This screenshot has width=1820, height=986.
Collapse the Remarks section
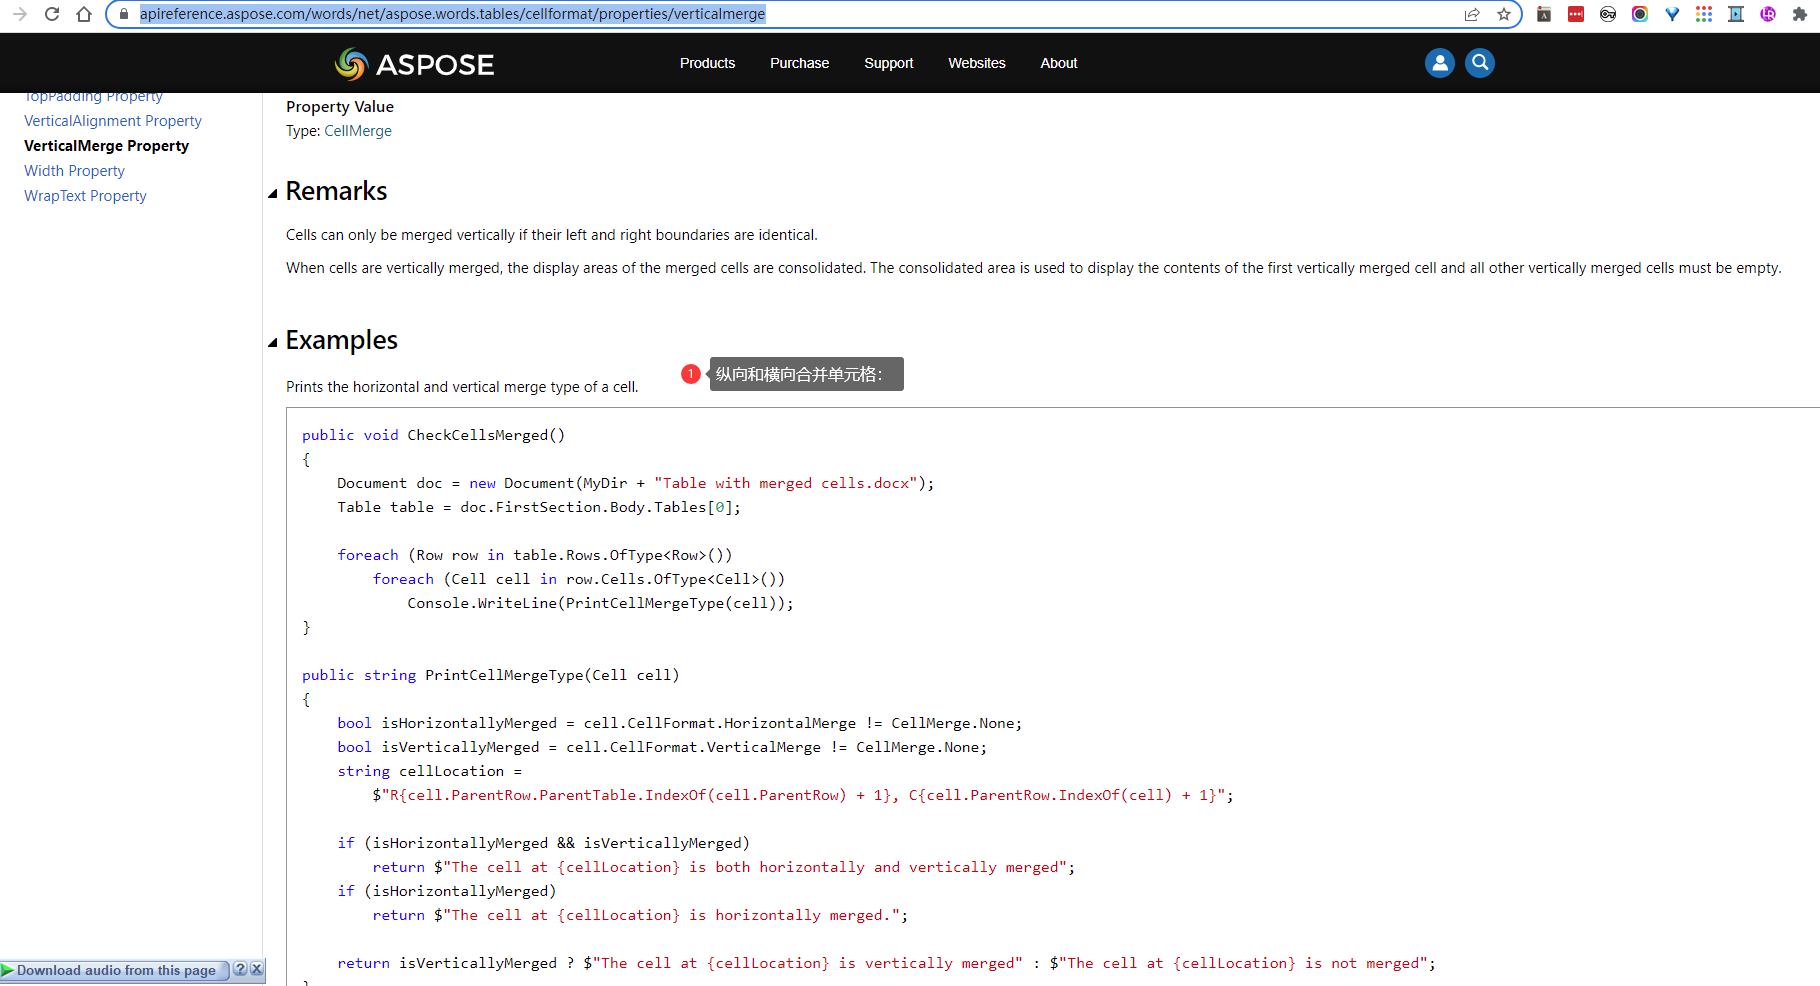(x=272, y=194)
